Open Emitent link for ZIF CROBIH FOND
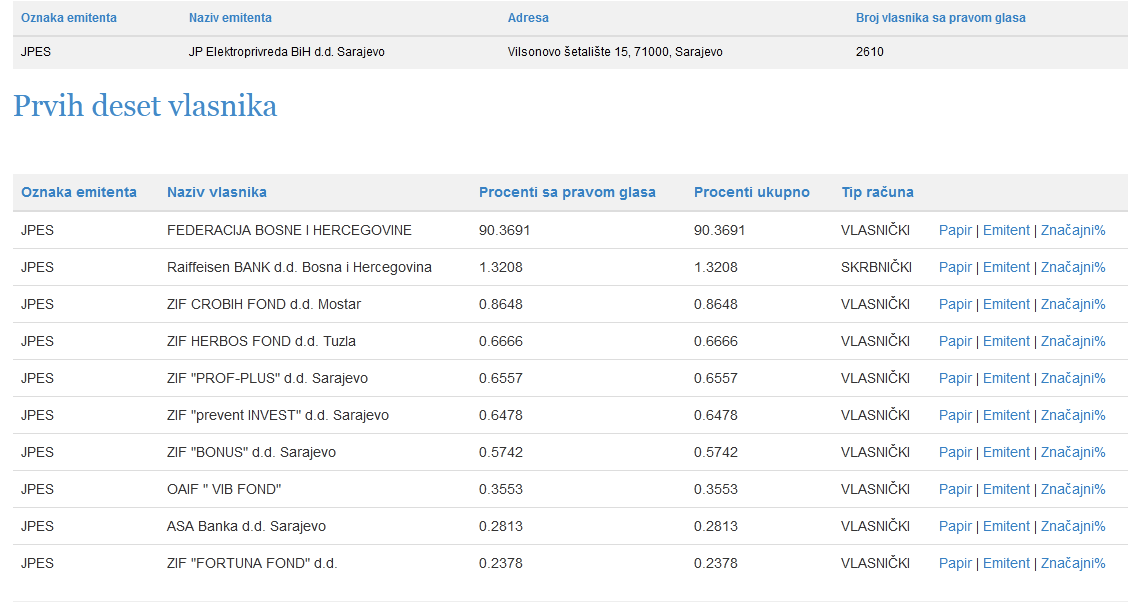The image size is (1128, 614). (1006, 304)
